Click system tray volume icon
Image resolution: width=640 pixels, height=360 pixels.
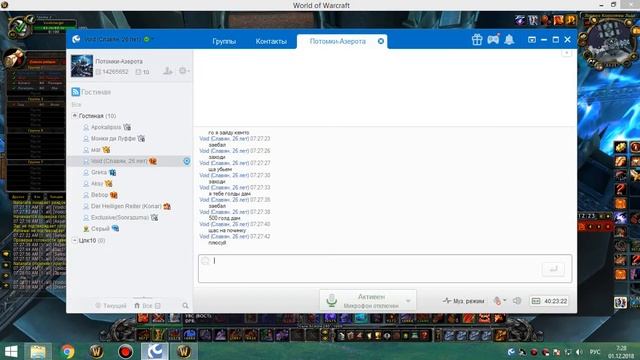[579, 352]
